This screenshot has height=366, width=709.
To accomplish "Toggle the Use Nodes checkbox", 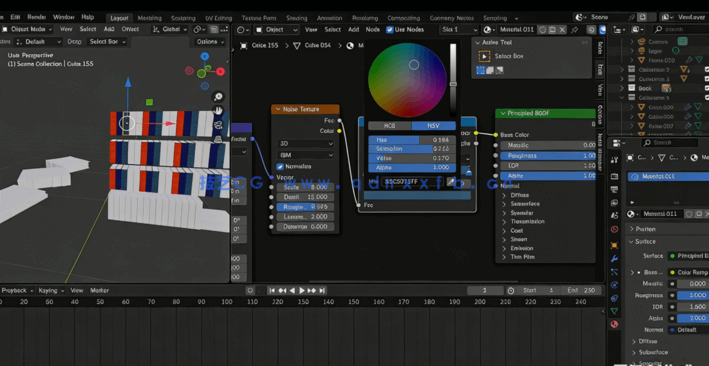I will coord(389,30).
